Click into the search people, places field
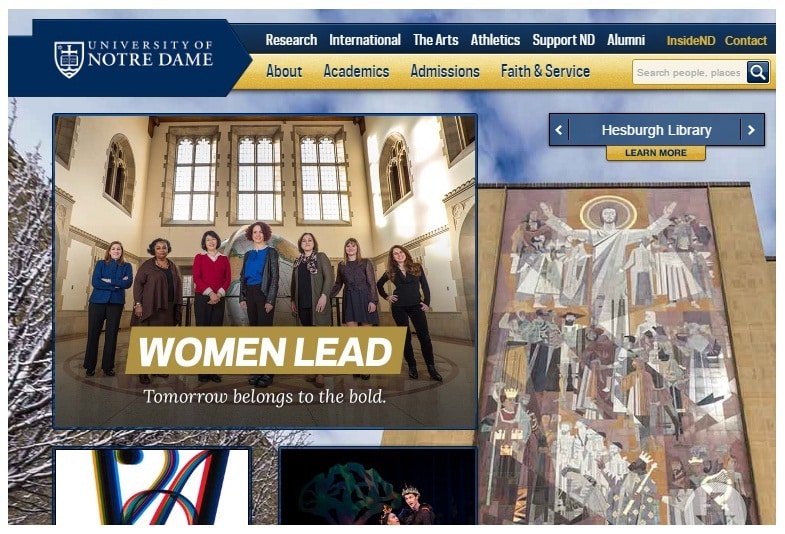785x534 pixels. coord(689,73)
